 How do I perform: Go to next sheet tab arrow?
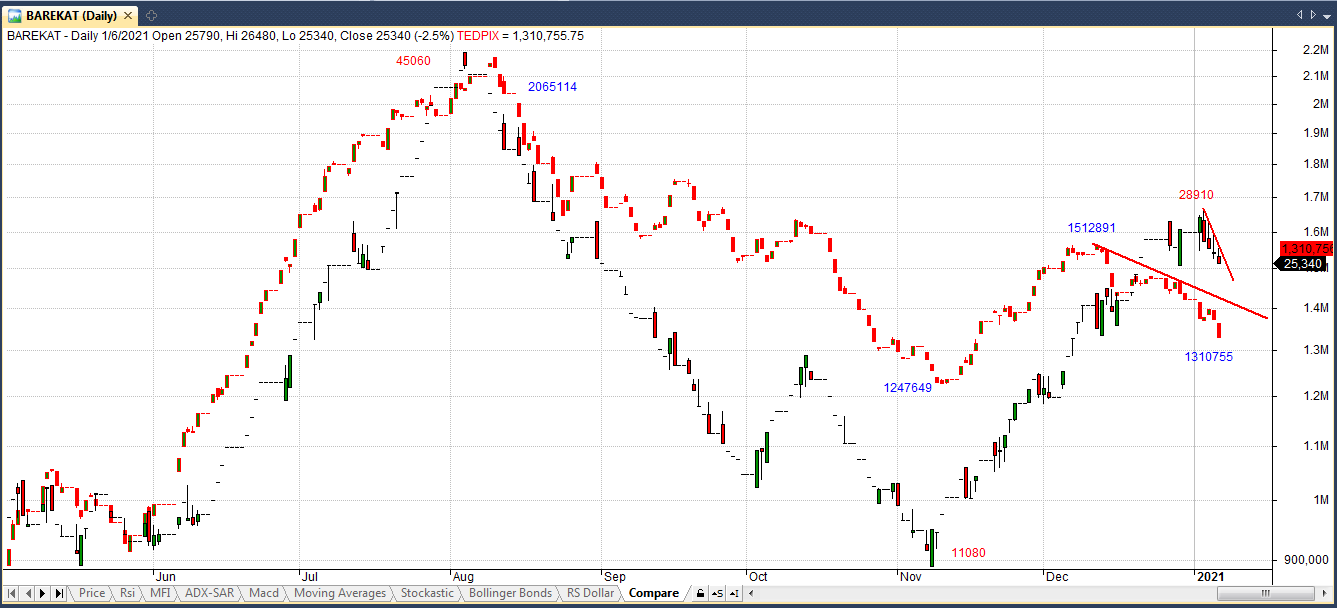point(44,593)
